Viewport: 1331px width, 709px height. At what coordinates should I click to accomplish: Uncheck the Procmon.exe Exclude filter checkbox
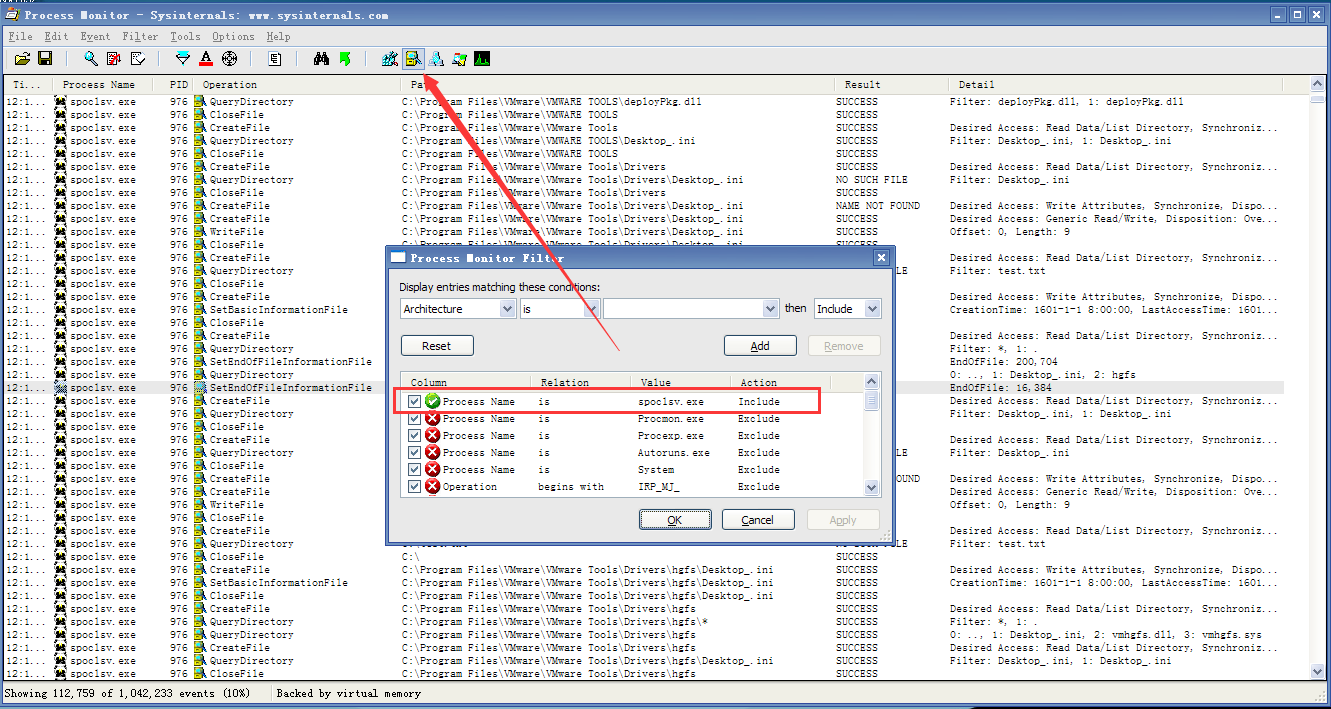[414, 418]
